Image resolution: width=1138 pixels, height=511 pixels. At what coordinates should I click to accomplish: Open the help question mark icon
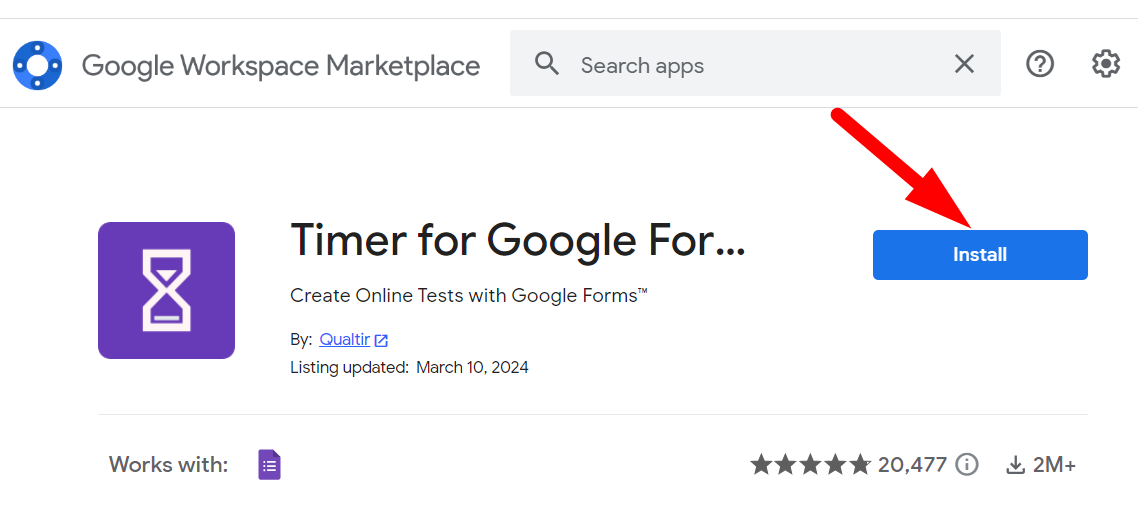click(x=1040, y=65)
